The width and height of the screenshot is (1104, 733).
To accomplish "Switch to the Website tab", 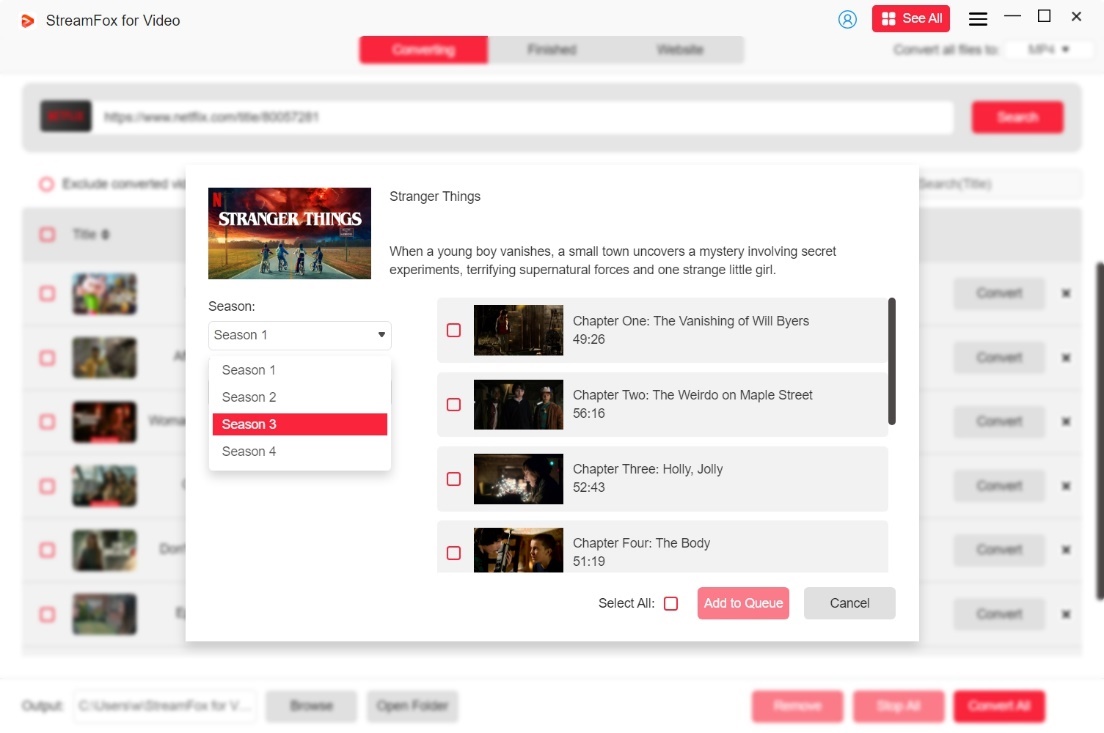I will pyautogui.click(x=679, y=50).
